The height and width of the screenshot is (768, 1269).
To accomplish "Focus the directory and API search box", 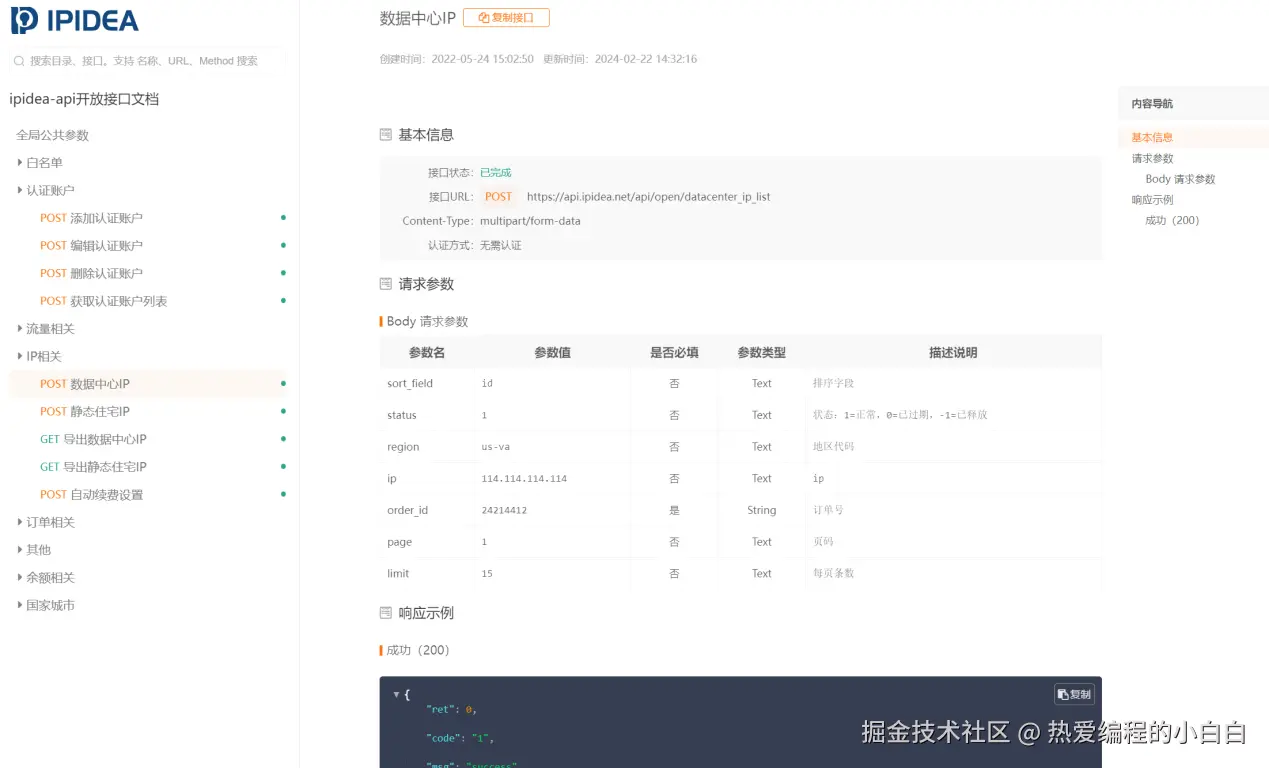I will (x=148, y=61).
